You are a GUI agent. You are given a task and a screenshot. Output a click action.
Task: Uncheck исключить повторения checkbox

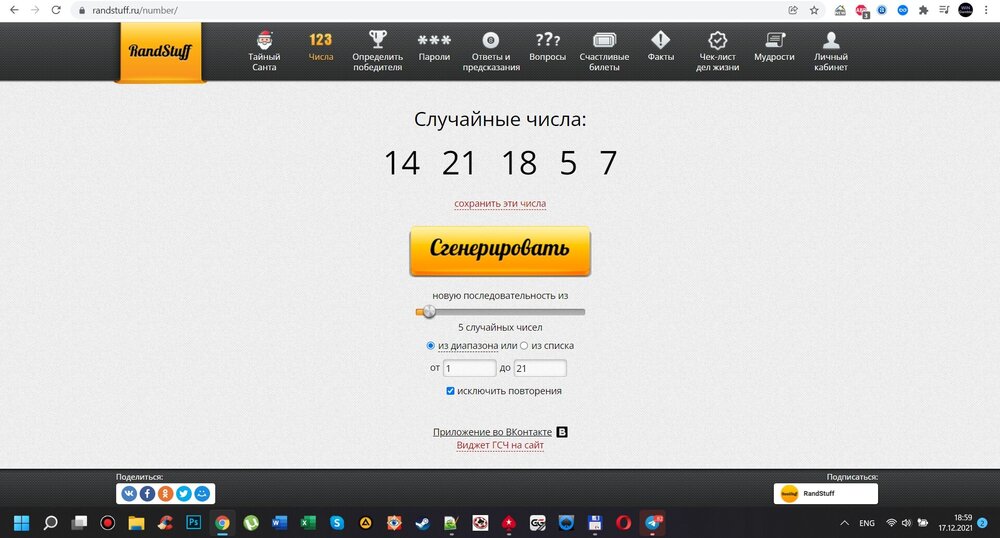[x=451, y=391]
